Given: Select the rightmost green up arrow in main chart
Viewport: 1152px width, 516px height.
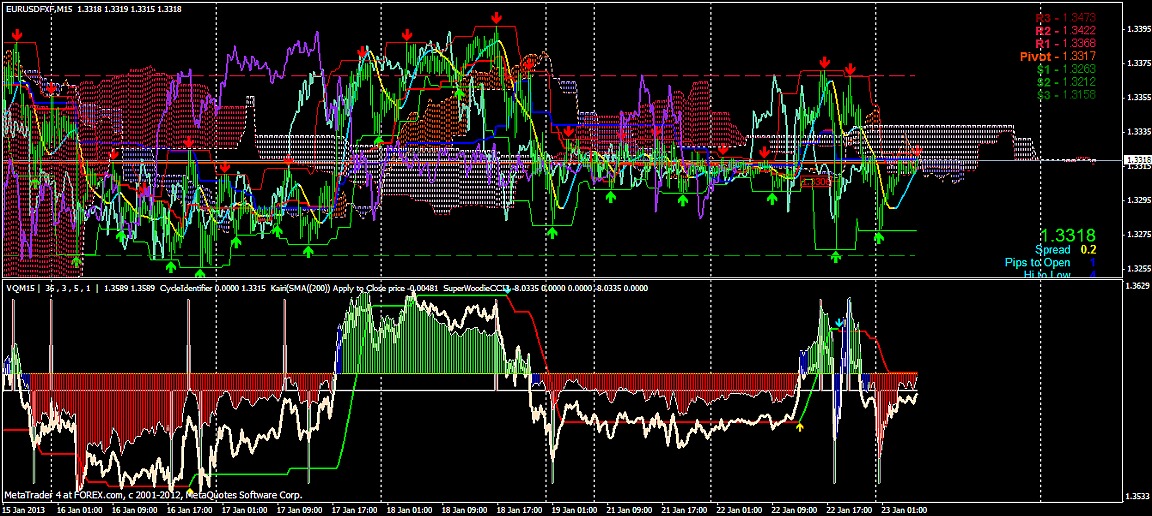Looking at the screenshot, I should [879, 237].
